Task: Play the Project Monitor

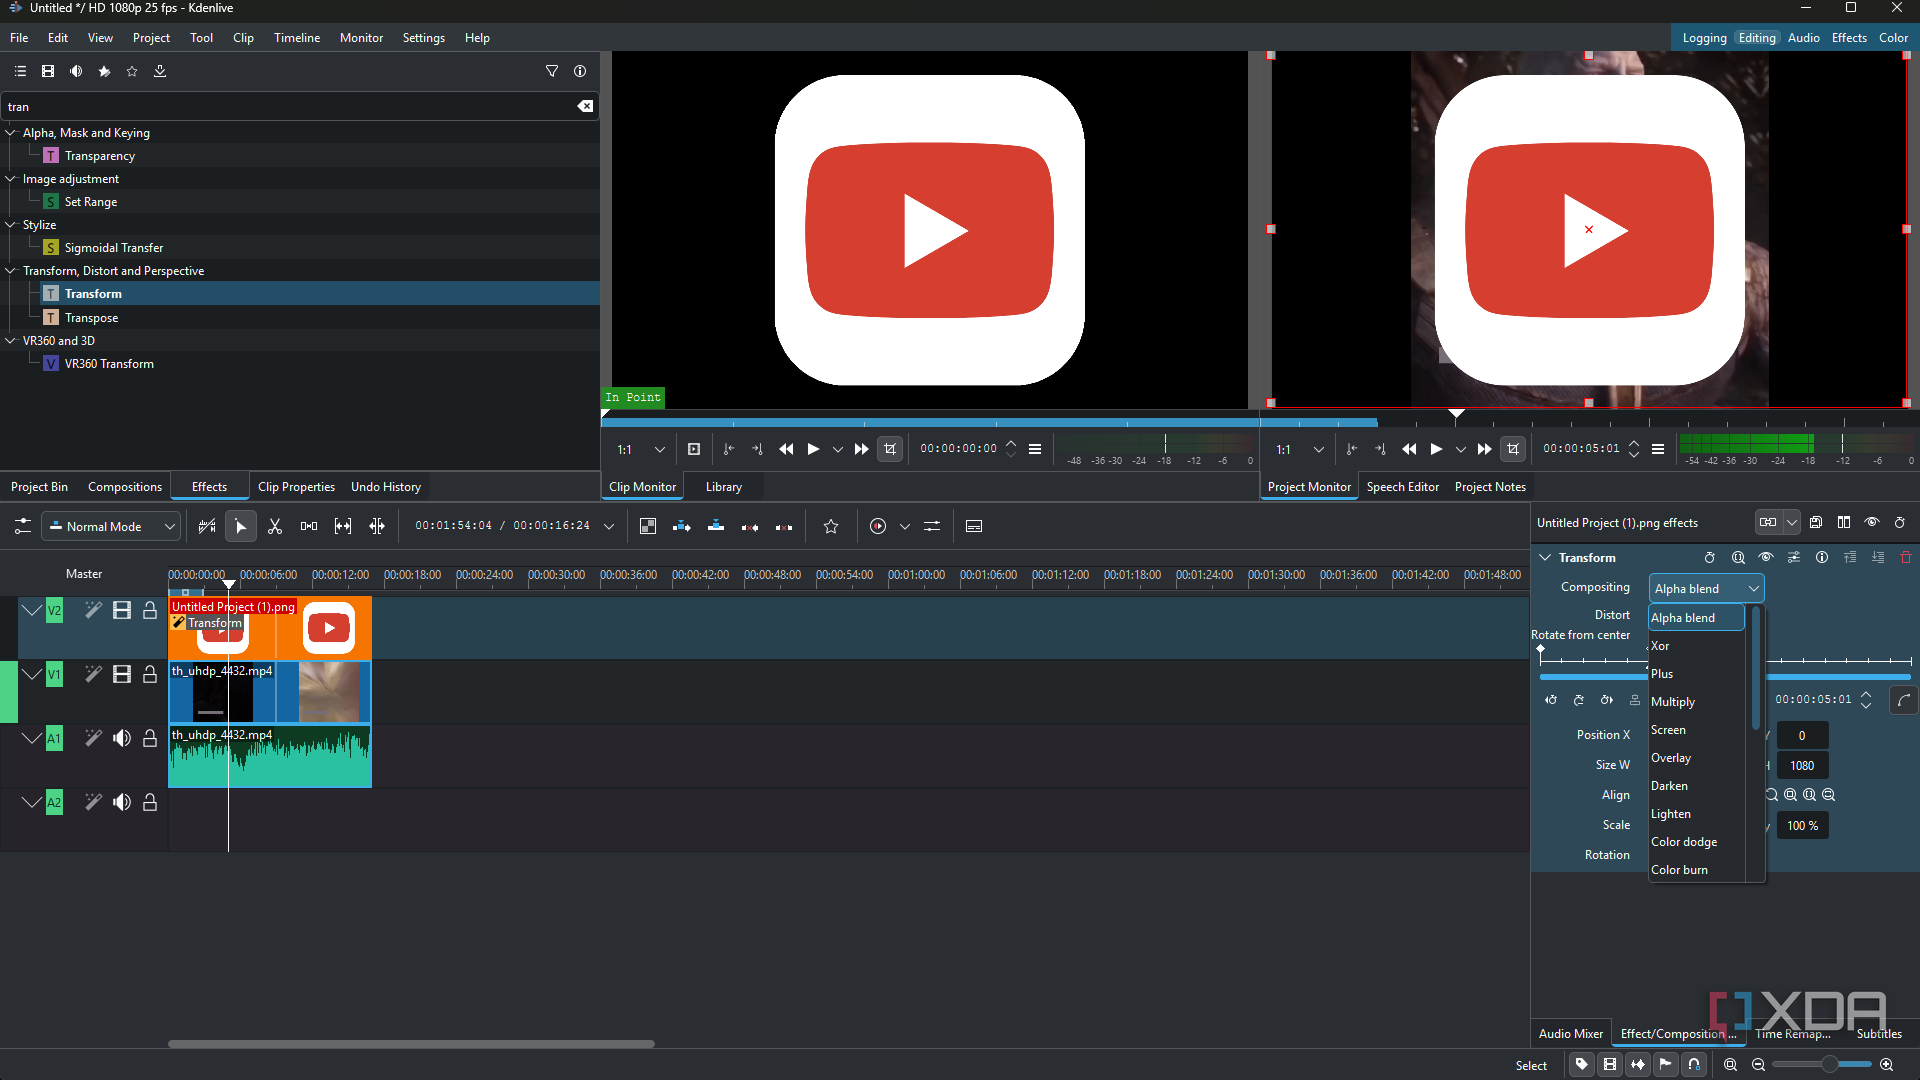Action: tap(1436, 449)
